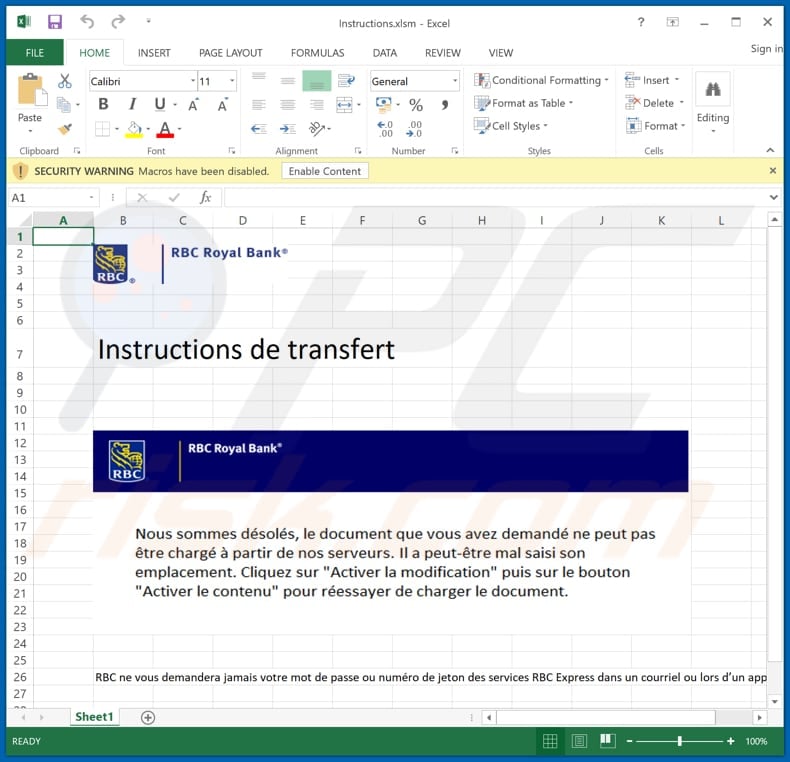This screenshot has height=762, width=790.
Task: Toggle Wrap Text
Action: [346, 80]
